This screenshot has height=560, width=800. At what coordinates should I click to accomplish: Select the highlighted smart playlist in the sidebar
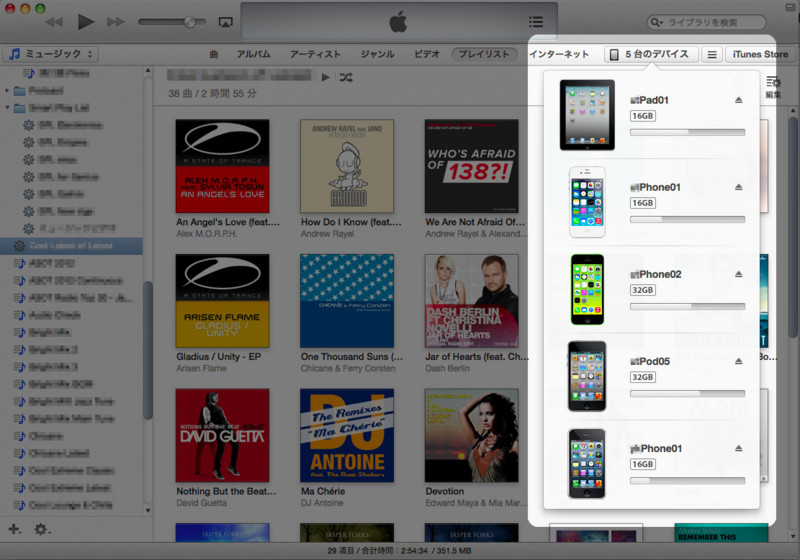(x=71, y=246)
